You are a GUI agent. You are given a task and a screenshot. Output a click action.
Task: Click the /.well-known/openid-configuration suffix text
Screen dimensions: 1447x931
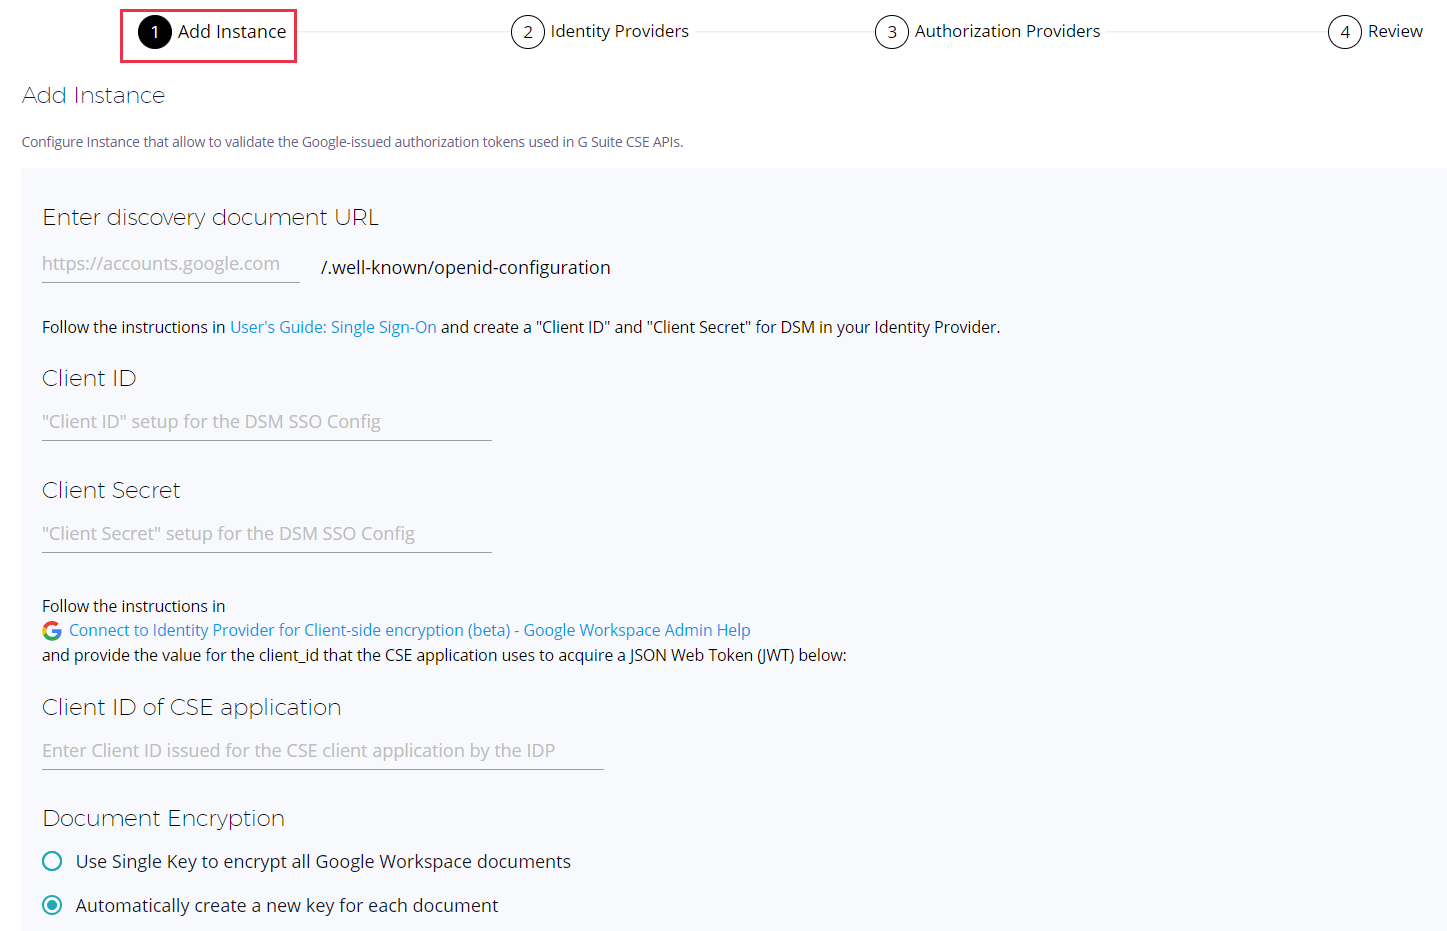pyautogui.click(x=465, y=268)
